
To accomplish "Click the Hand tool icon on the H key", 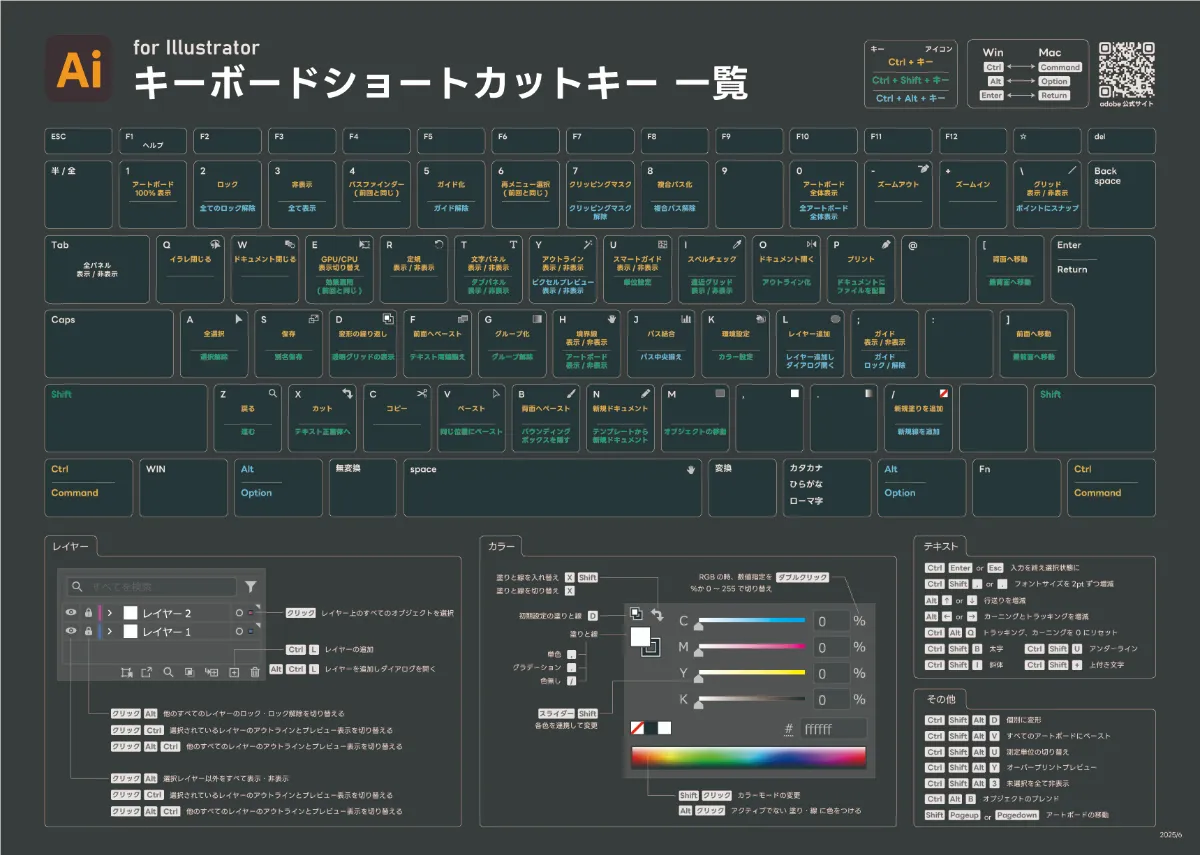I will pyautogui.click(x=611, y=318).
